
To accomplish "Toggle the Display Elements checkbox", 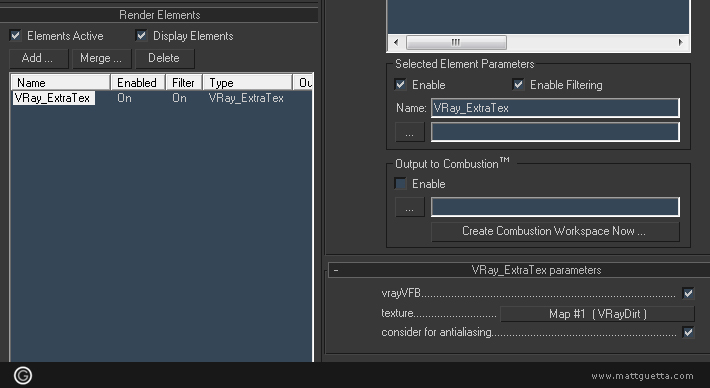I will (141, 35).
